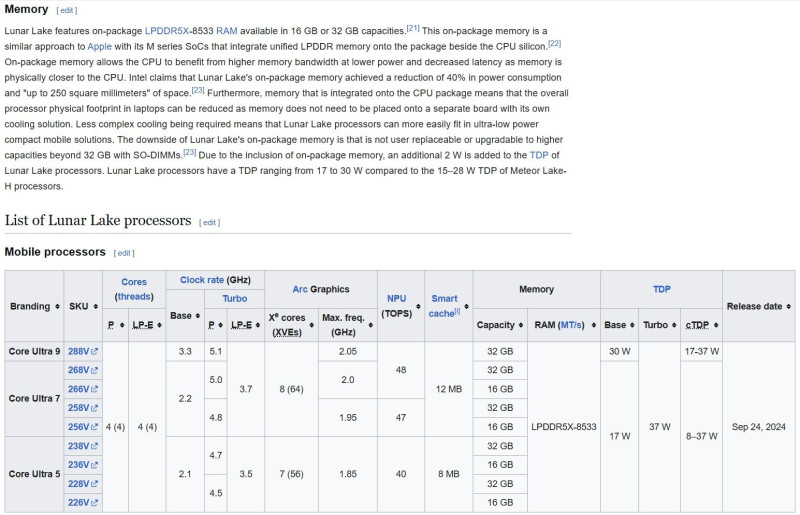Open threads link in table header
The height and width of the screenshot is (515, 800).
(x=134, y=297)
